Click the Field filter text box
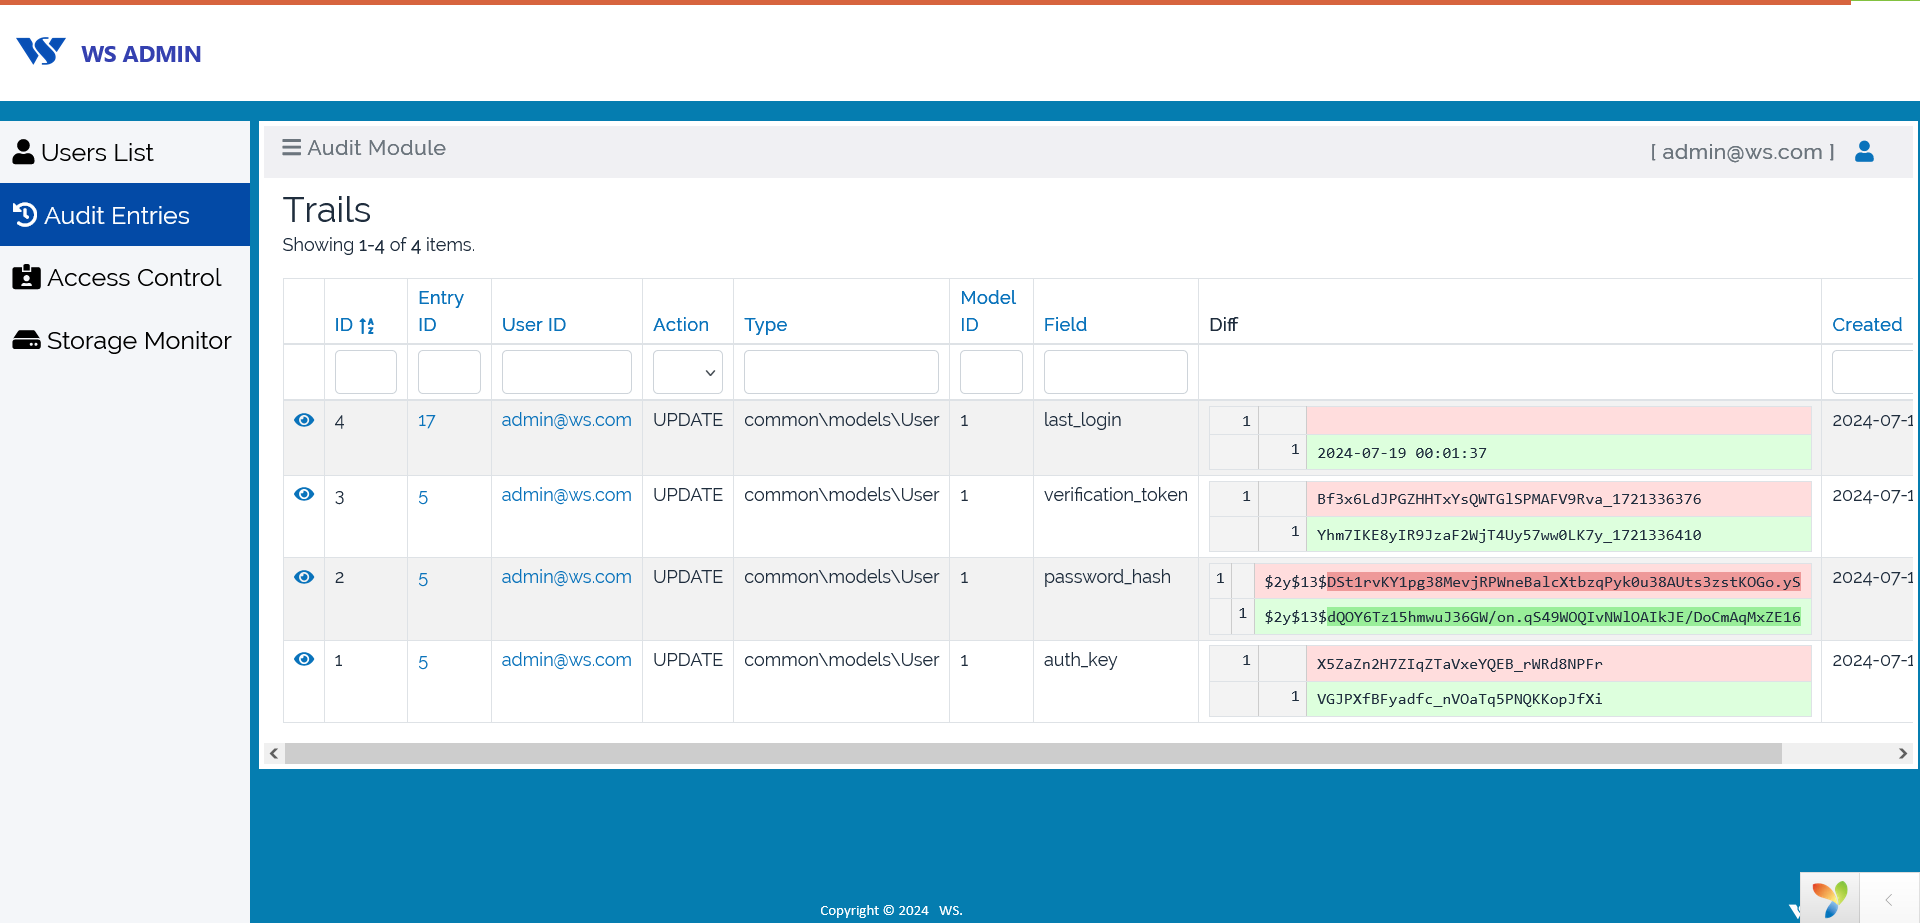This screenshot has height=923, width=1920. pos(1115,373)
